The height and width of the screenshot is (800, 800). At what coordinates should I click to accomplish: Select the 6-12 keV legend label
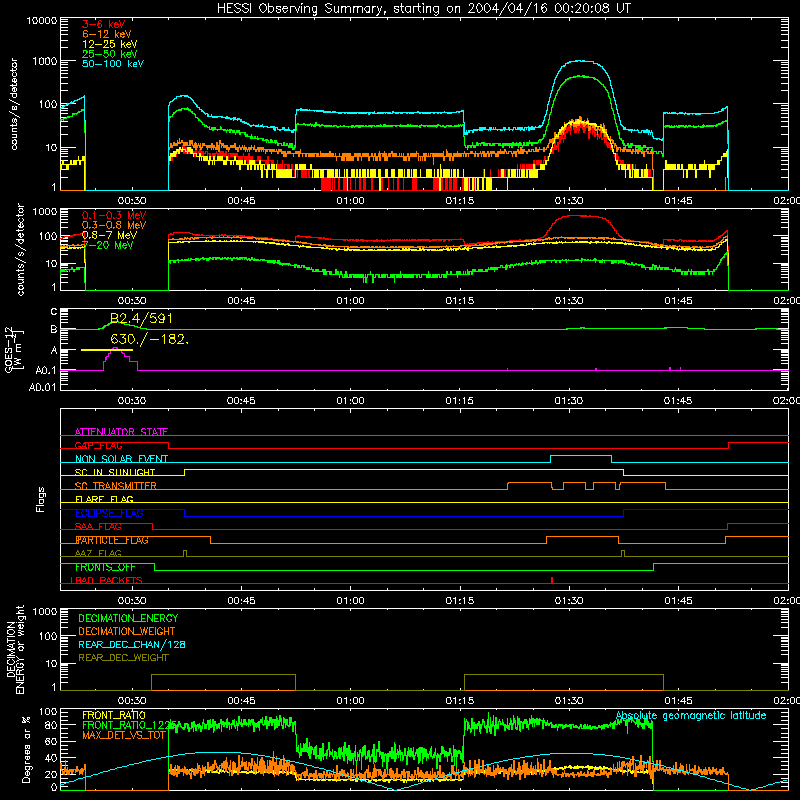click(106, 34)
